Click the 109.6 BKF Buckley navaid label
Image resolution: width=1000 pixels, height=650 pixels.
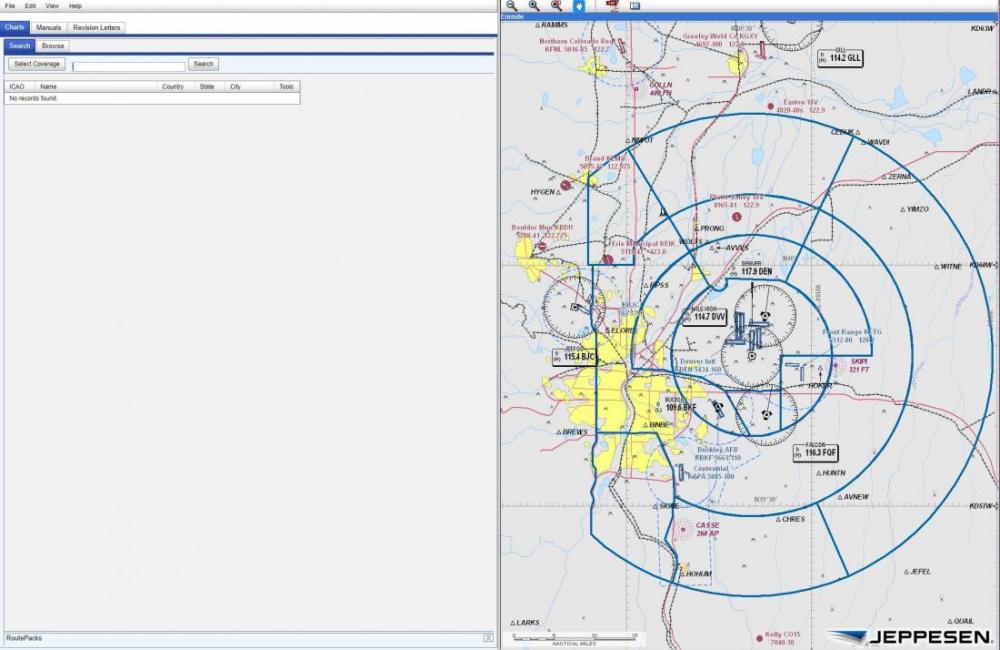pyautogui.click(x=680, y=407)
